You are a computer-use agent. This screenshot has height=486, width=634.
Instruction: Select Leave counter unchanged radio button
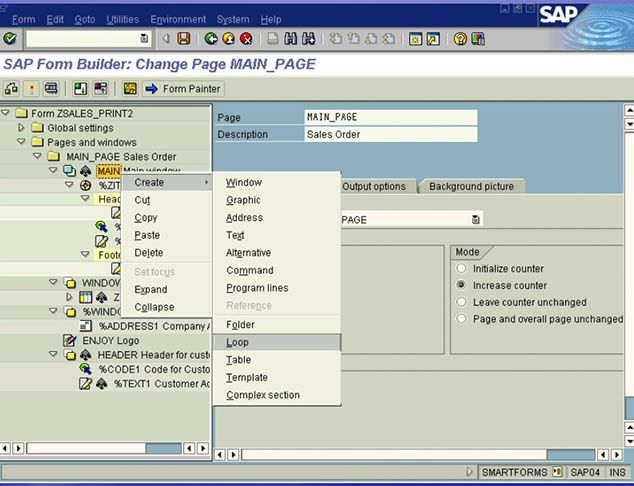coord(461,302)
